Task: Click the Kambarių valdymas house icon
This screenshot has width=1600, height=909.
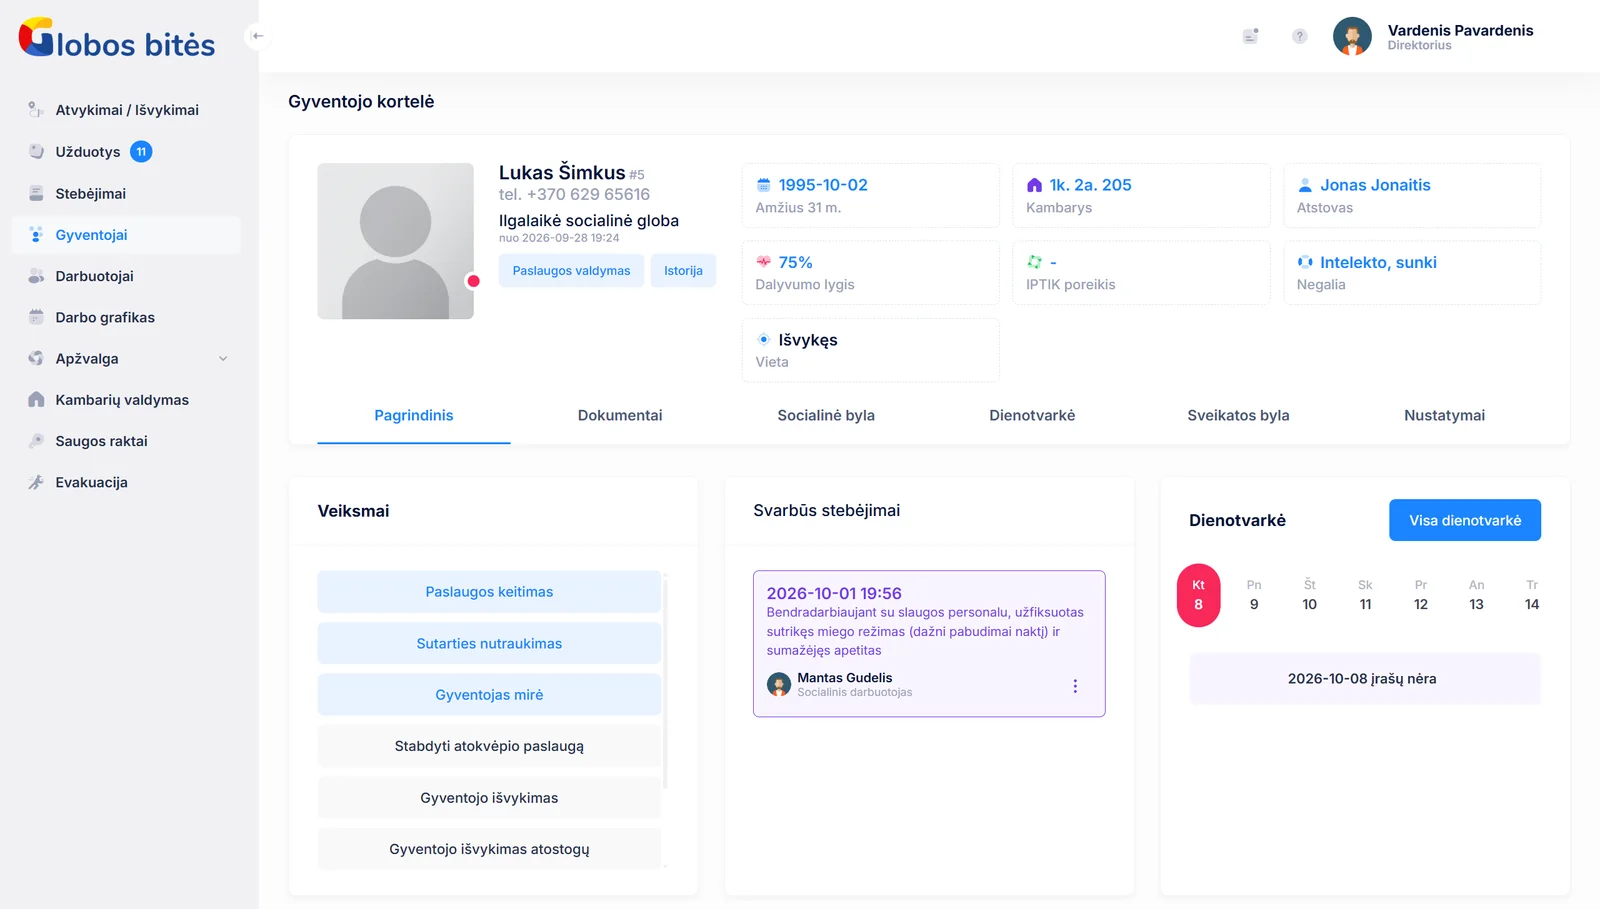Action: (x=36, y=400)
